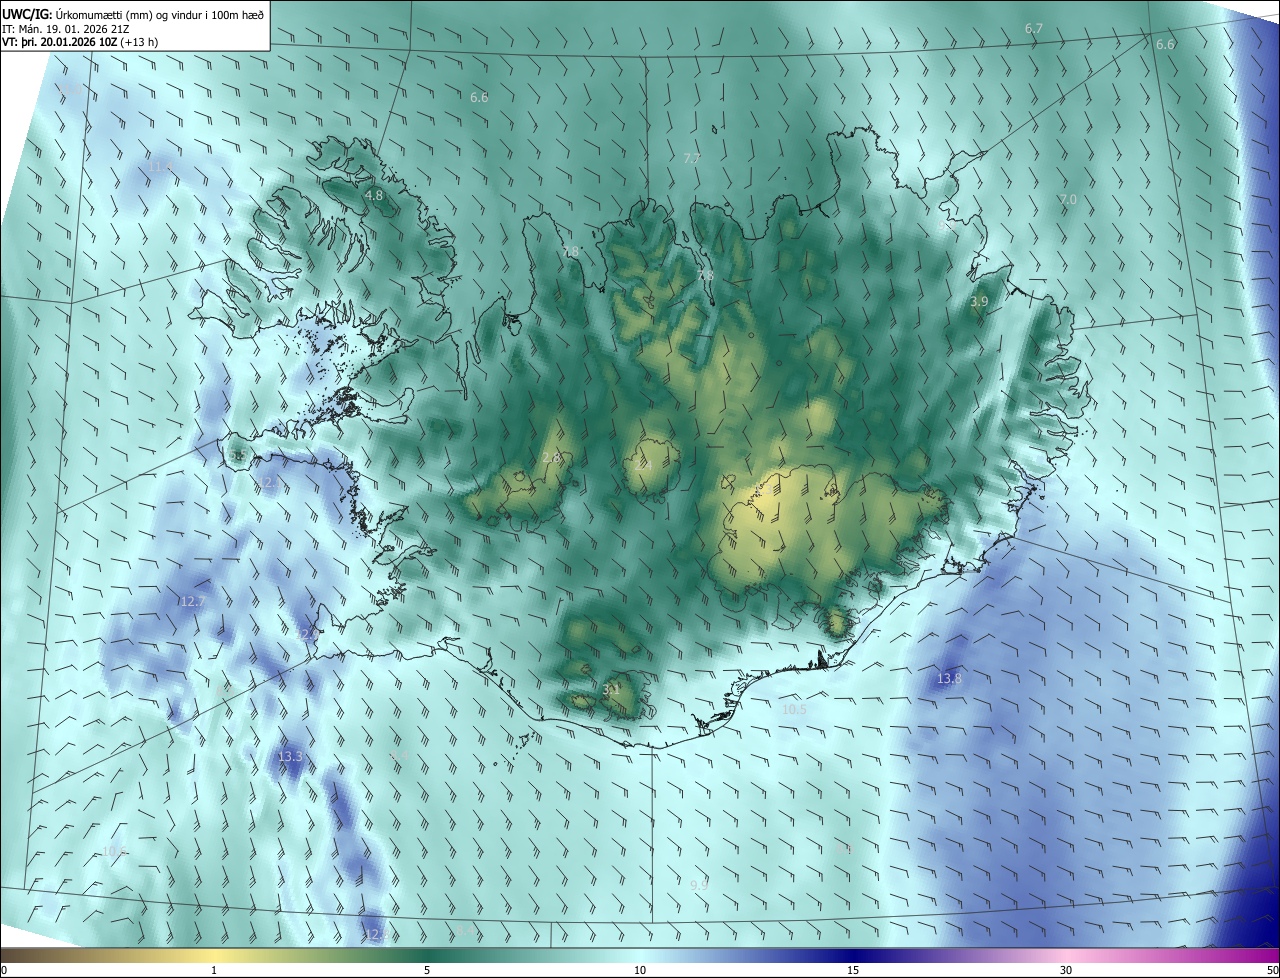Click the 13.8 value over the southeast sea
Viewport: 1280px width, 978px height.
point(949,679)
